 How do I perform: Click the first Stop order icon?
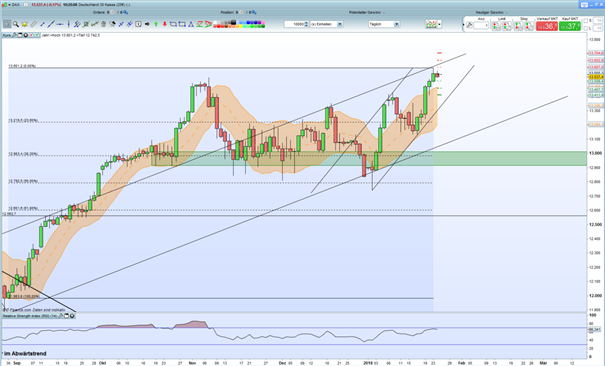pyautogui.click(x=518, y=26)
